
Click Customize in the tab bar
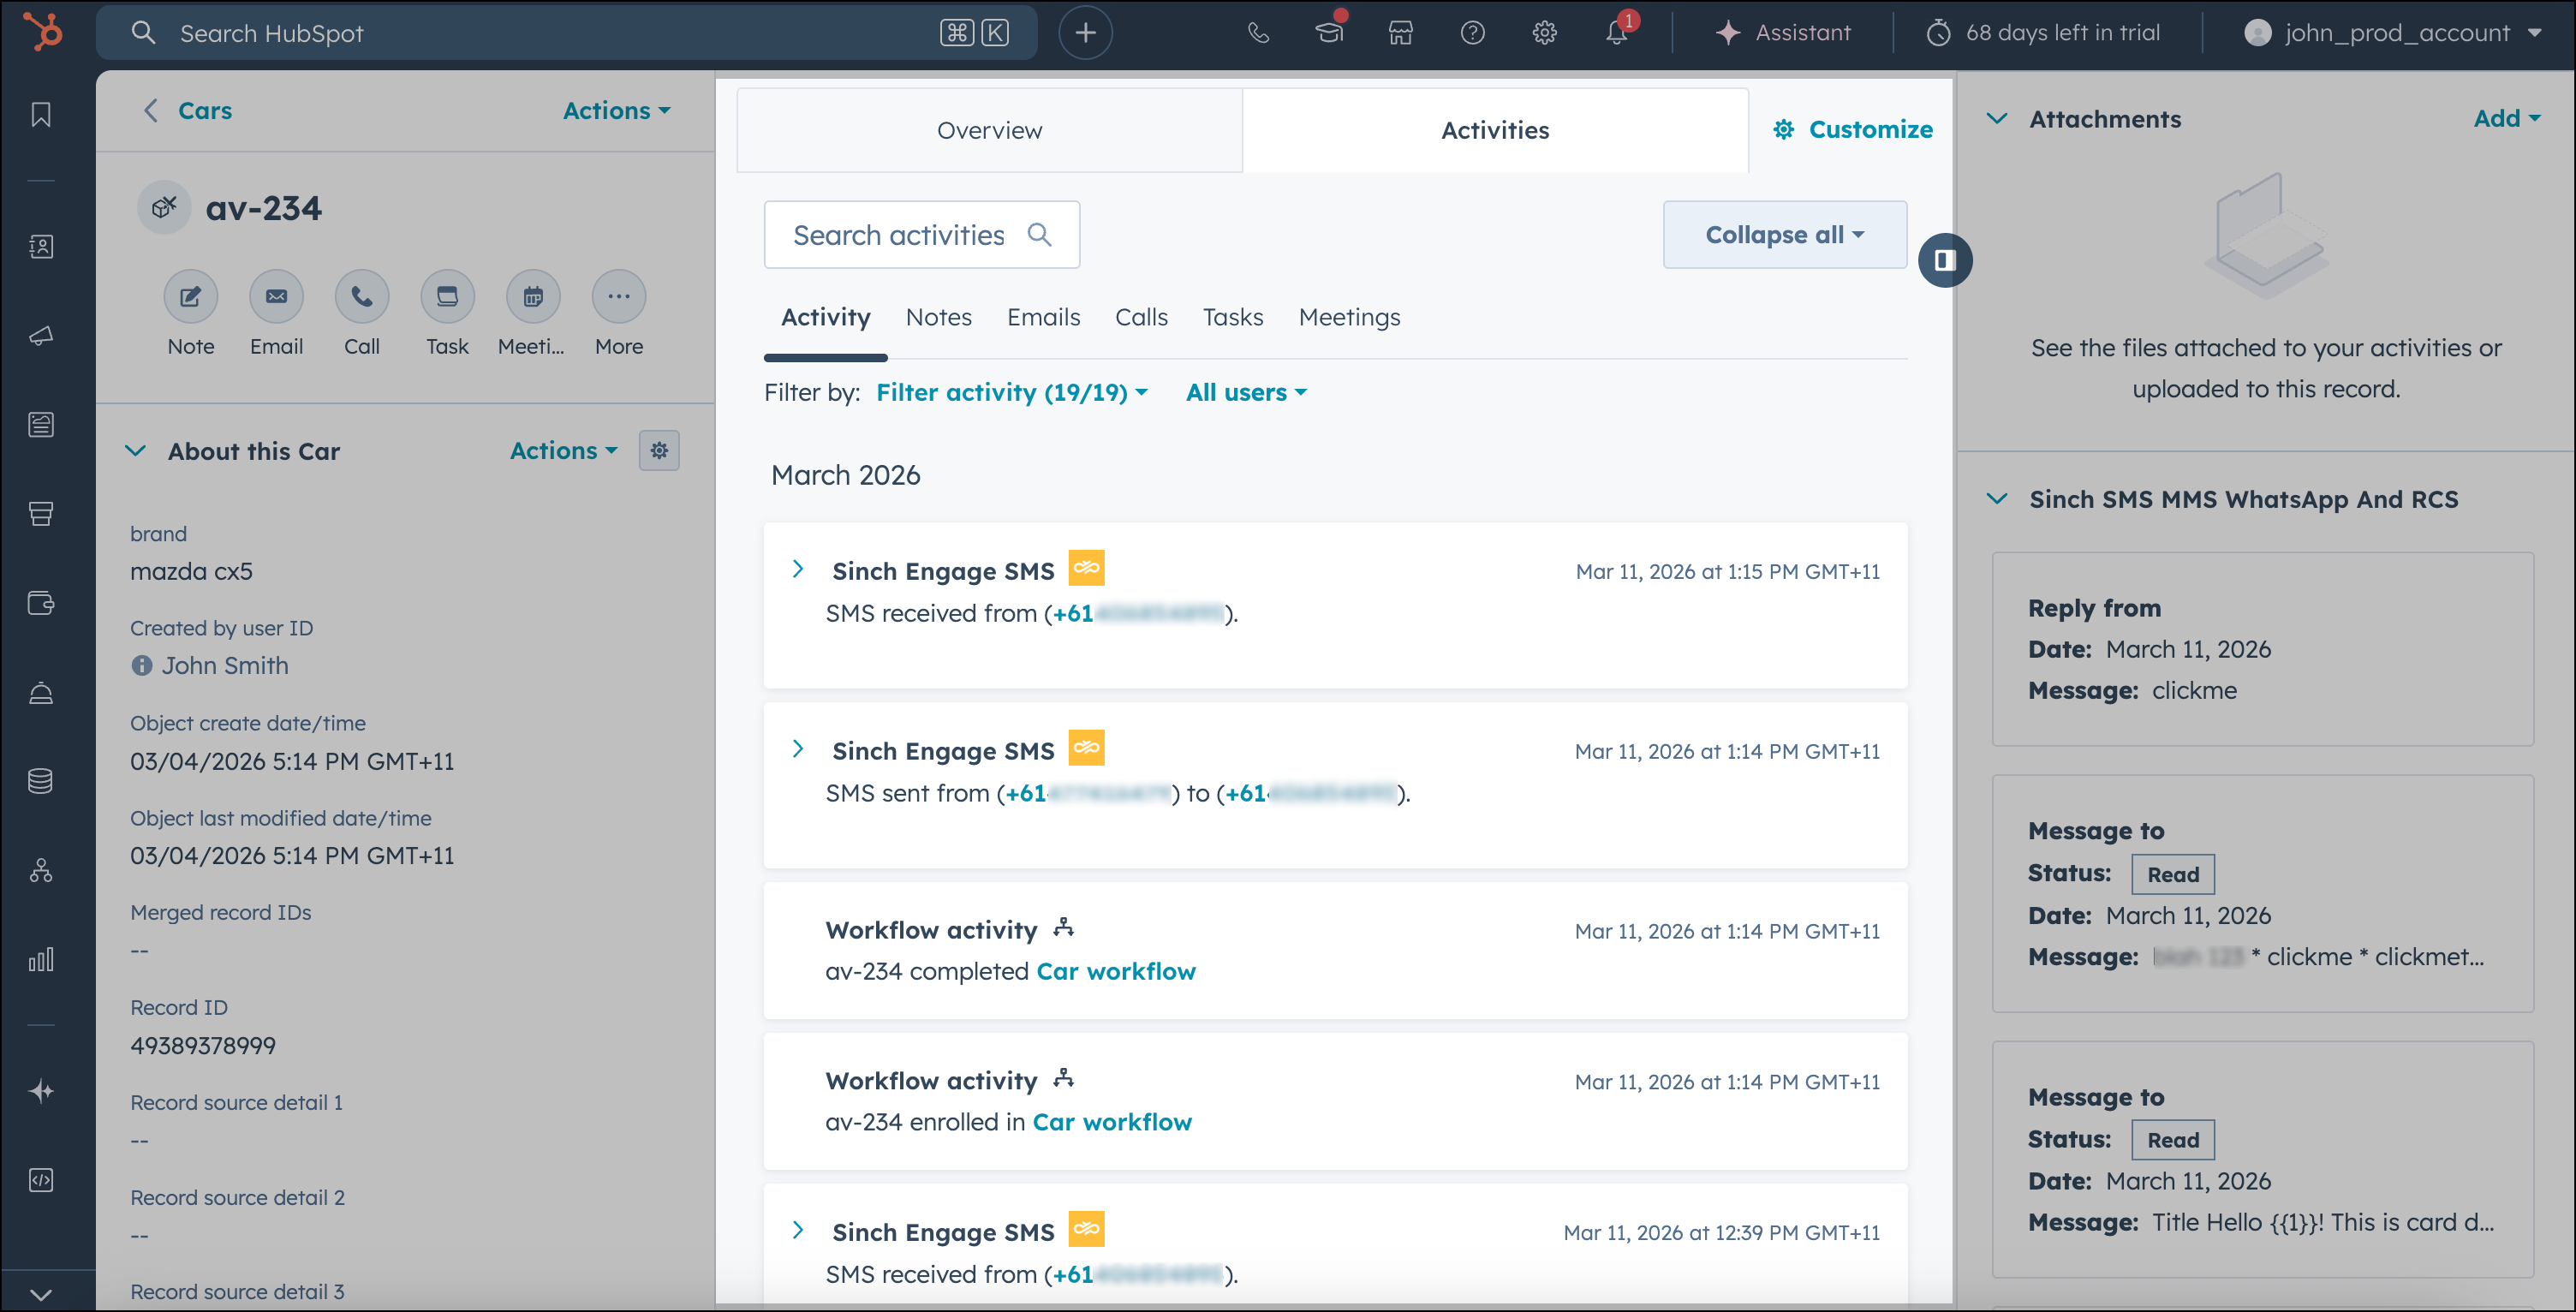point(1853,130)
